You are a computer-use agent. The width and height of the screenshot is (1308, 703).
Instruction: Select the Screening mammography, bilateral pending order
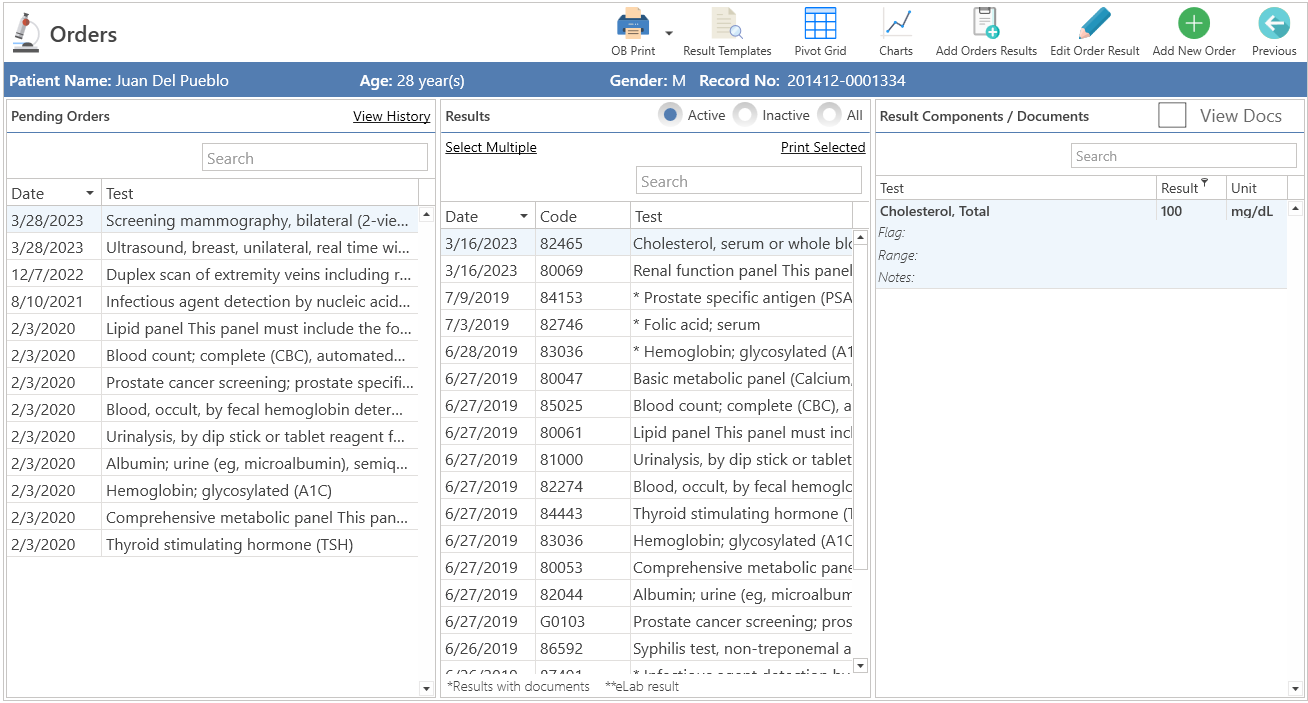(x=212, y=220)
